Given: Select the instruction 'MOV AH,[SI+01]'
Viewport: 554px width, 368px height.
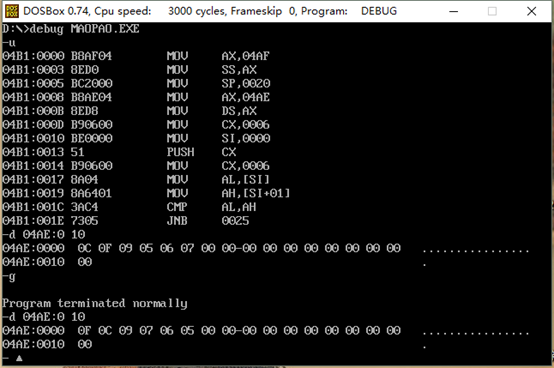Looking at the screenshot, I should click(228, 194).
